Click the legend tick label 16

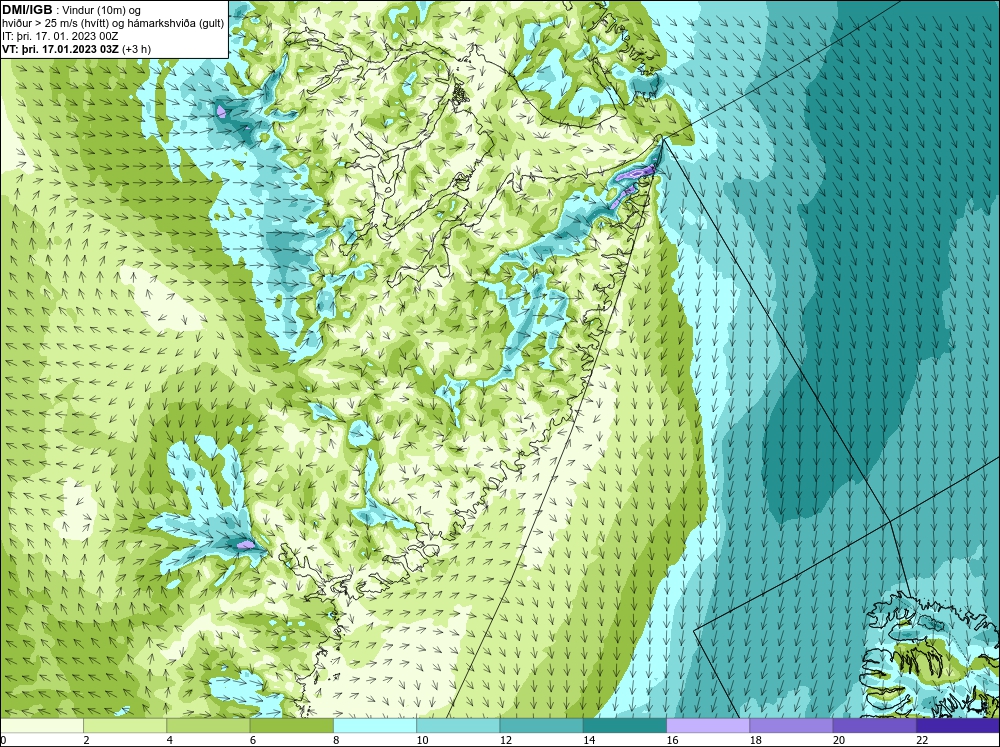coord(672,740)
